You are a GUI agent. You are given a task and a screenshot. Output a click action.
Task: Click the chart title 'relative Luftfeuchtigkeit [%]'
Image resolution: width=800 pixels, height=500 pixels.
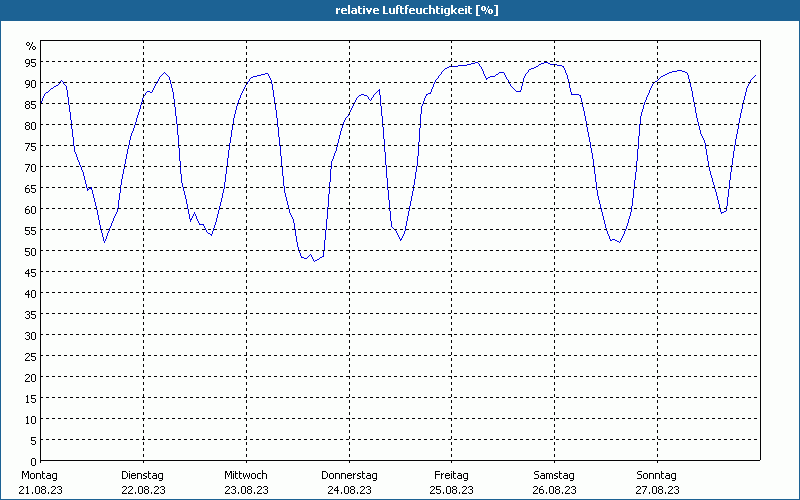[x=416, y=10]
